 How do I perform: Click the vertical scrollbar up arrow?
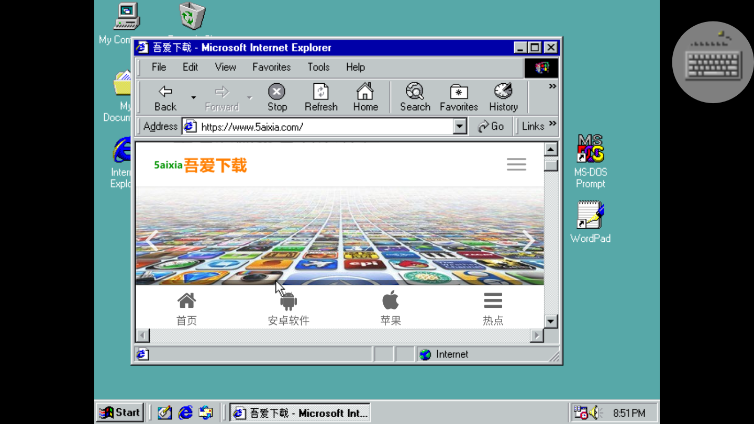pos(551,149)
